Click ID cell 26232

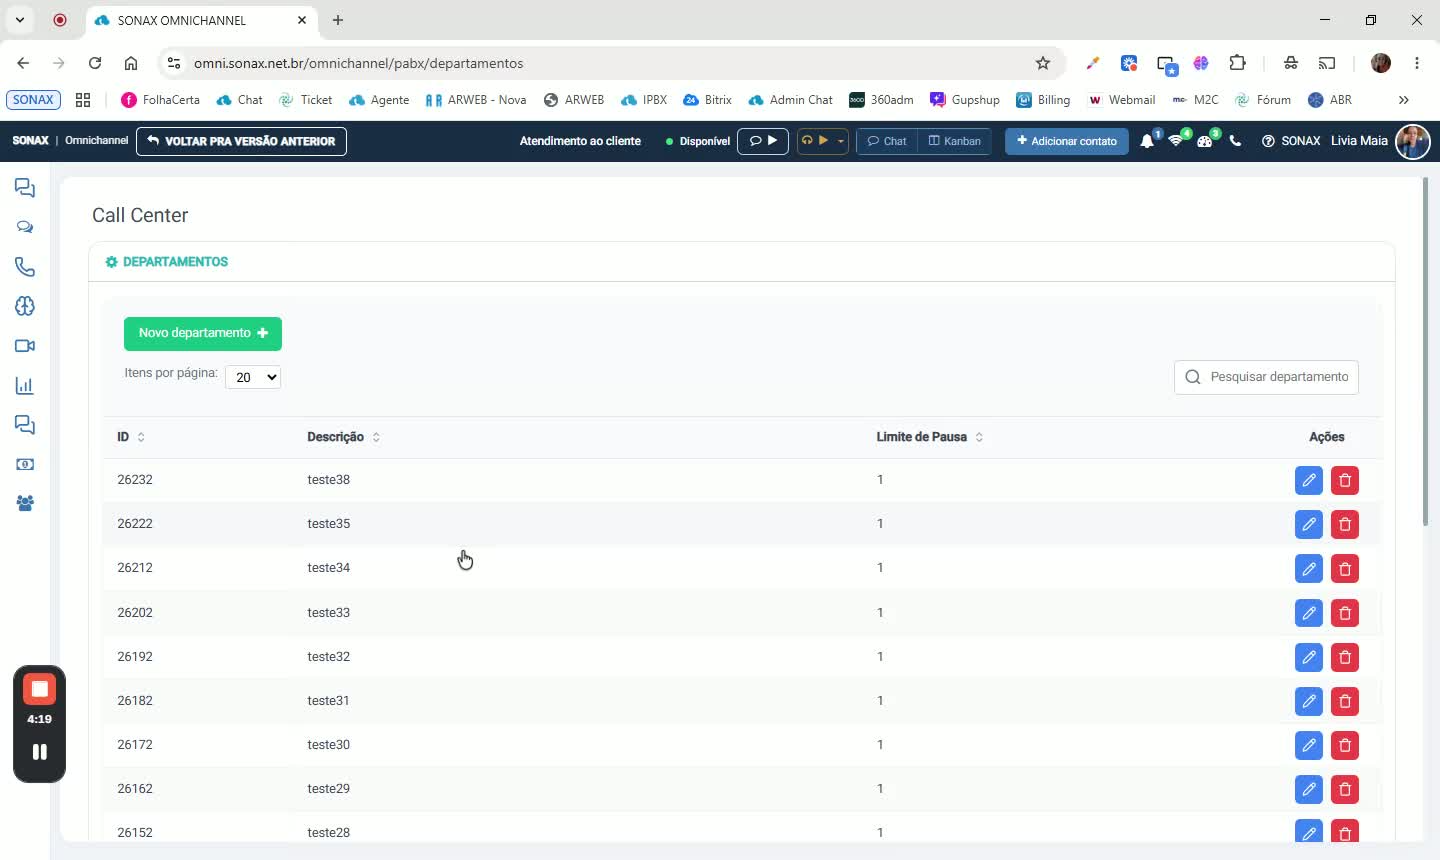click(135, 480)
